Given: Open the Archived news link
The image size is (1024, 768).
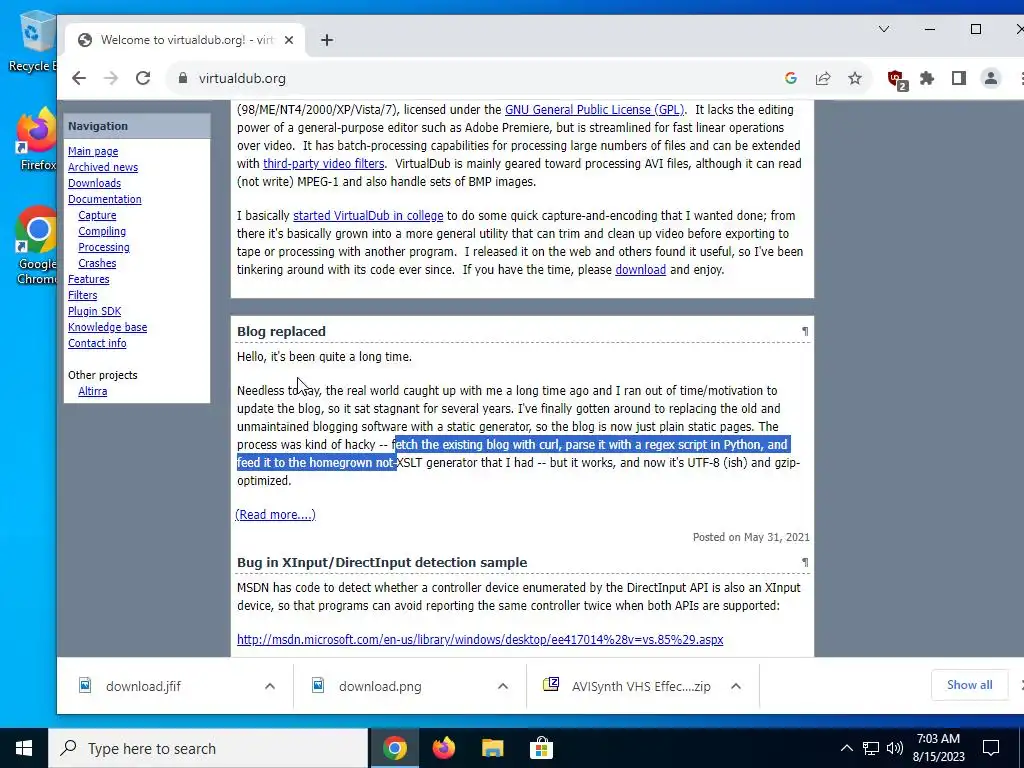Looking at the screenshot, I should tap(103, 167).
